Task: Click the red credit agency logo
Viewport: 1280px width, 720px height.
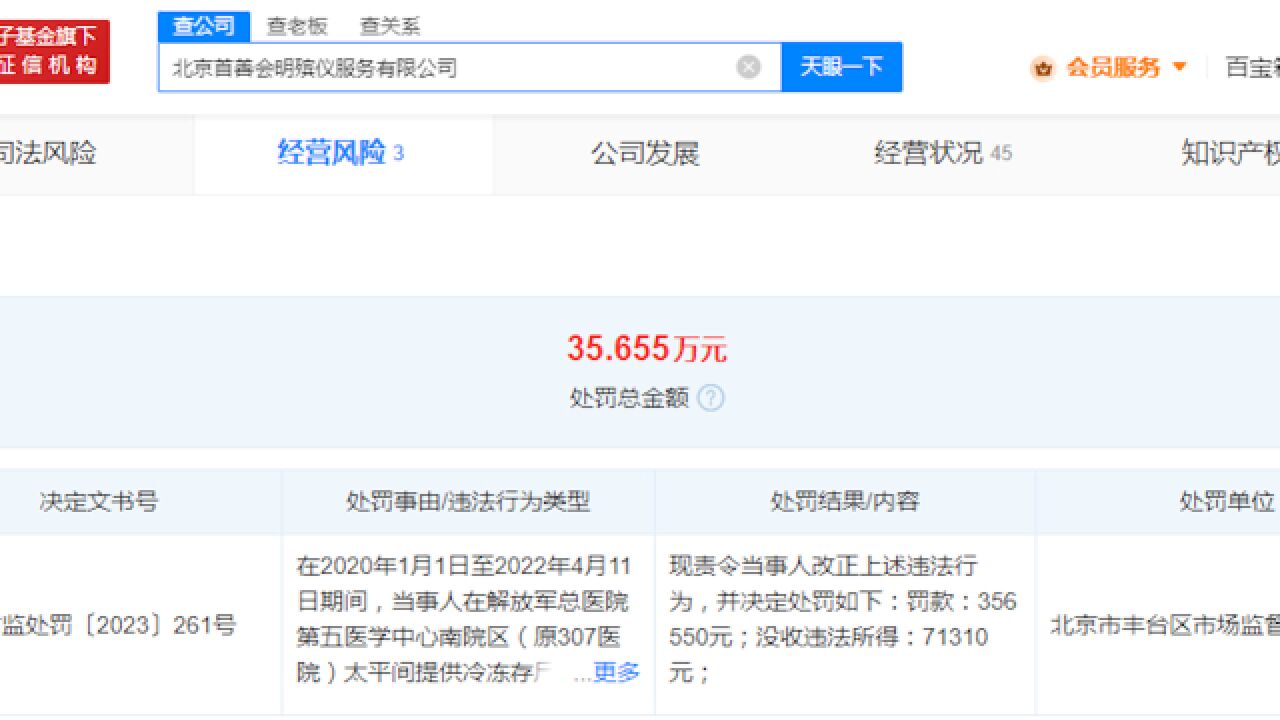Action: [54, 52]
